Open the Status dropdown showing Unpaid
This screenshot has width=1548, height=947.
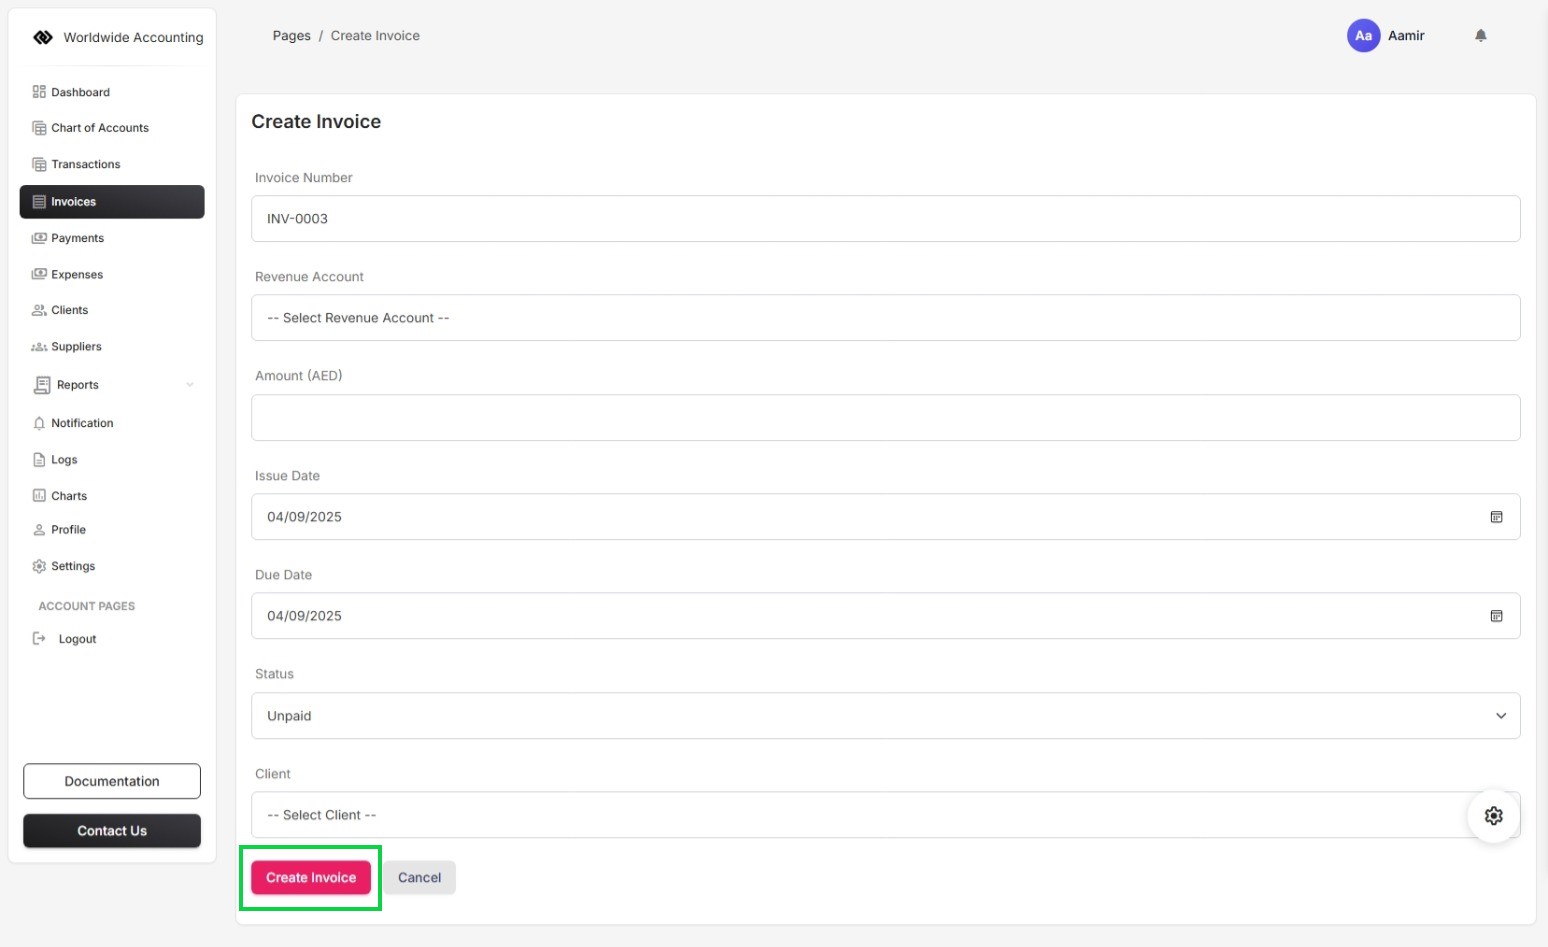pyautogui.click(x=885, y=716)
